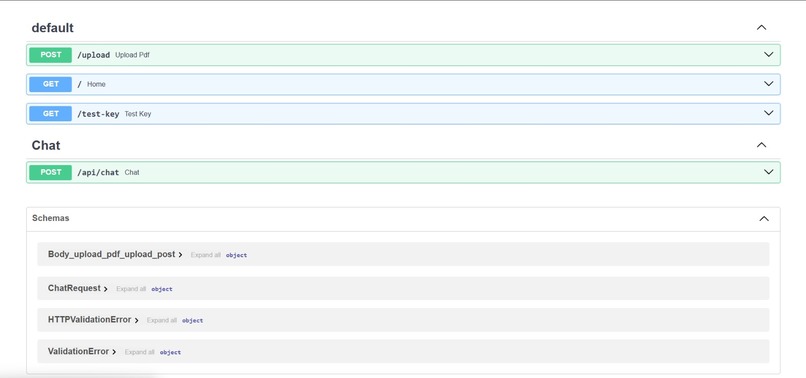Click 'Expand all' for ChatRequest
This screenshot has width=806, height=378.
pyautogui.click(x=131, y=289)
